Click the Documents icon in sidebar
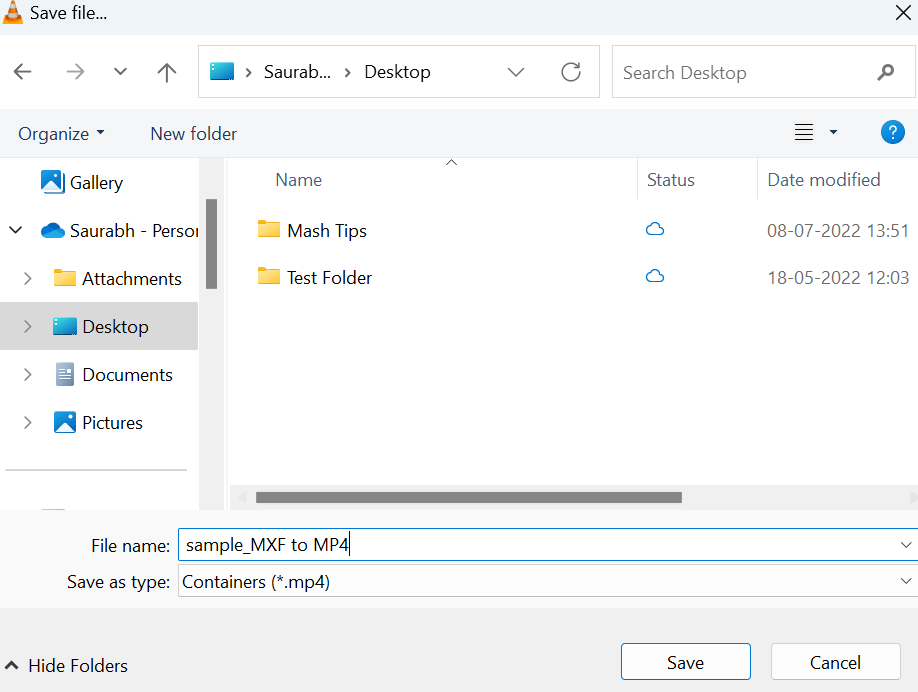Screen dimensions: 918x692 pos(65,374)
